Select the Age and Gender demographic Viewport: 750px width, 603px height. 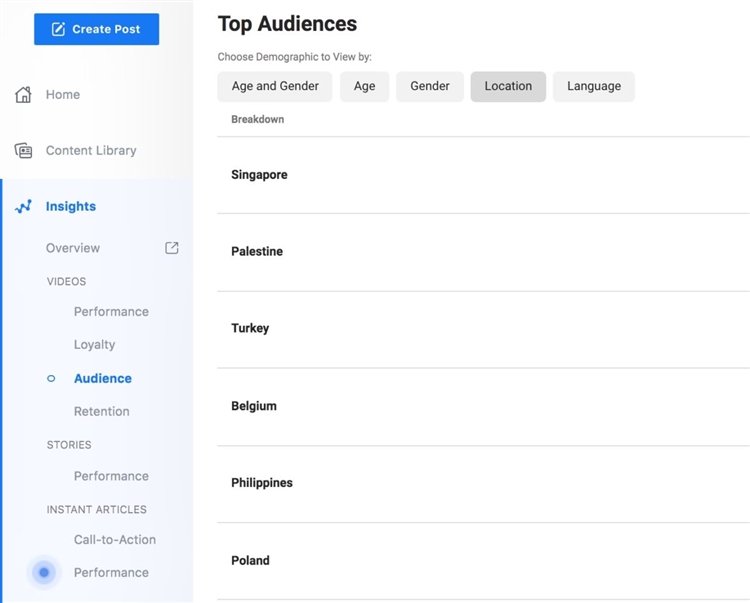click(275, 87)
